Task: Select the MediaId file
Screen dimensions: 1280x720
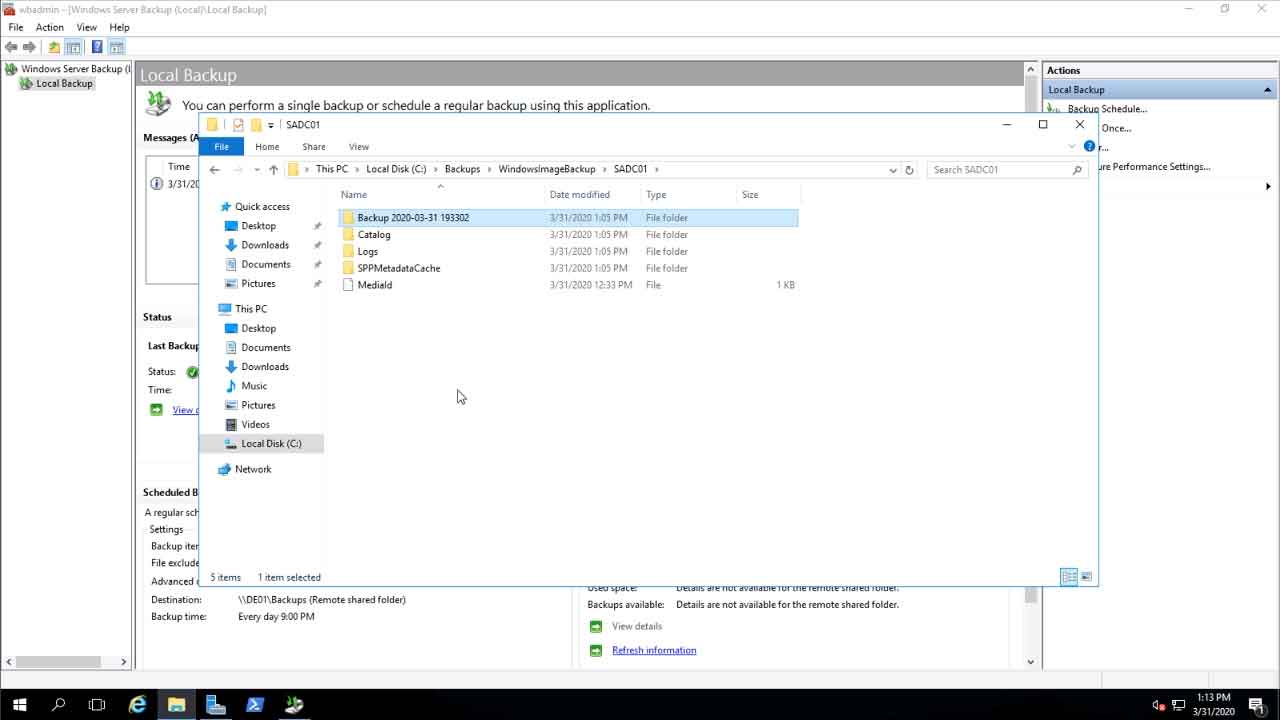Action: (374, 285)
